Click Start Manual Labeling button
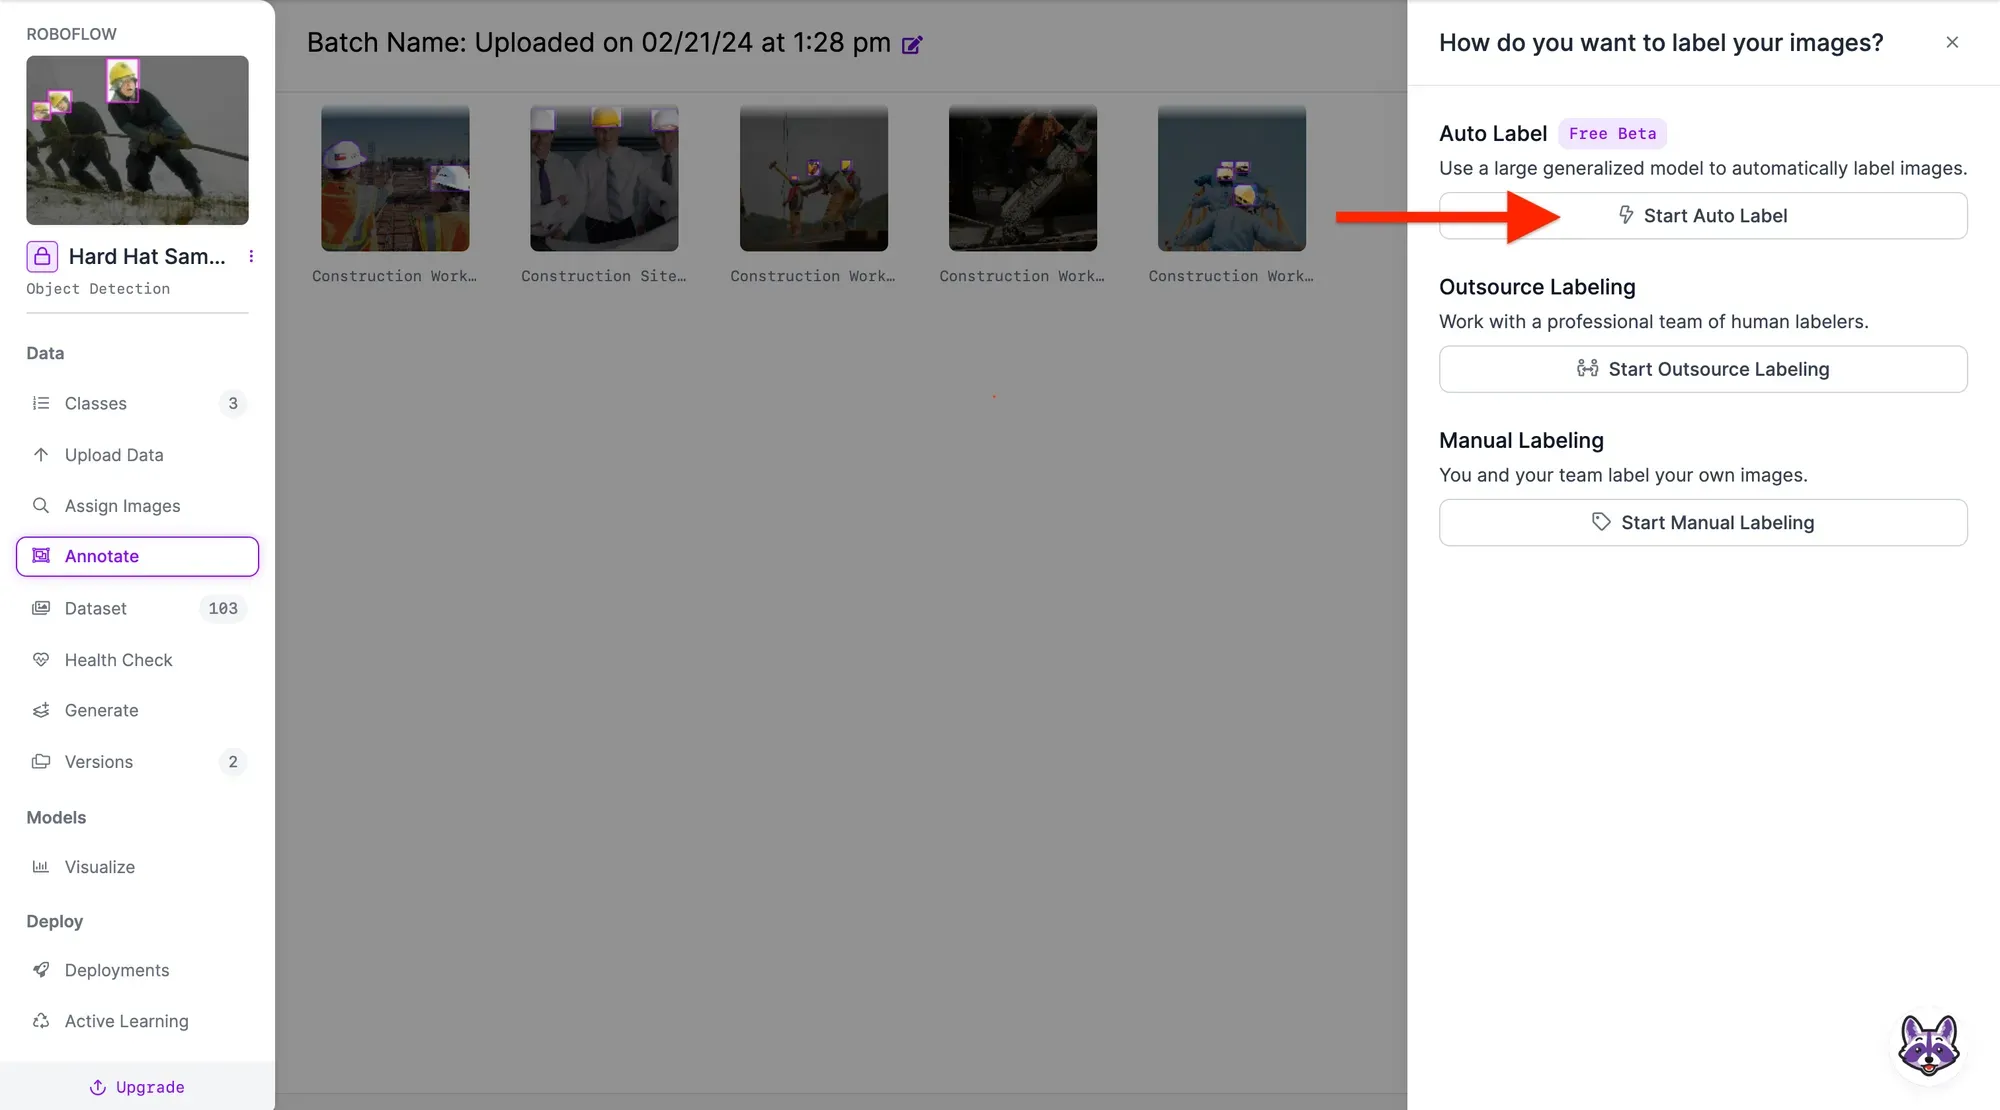 point(1702,523)
